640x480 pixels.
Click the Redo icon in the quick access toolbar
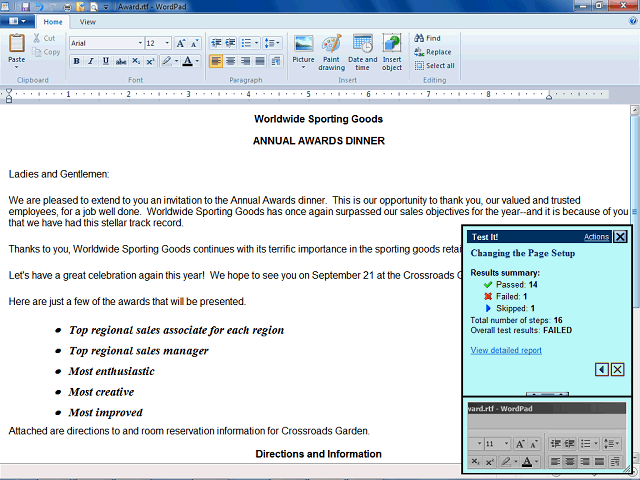pos(53,7)
